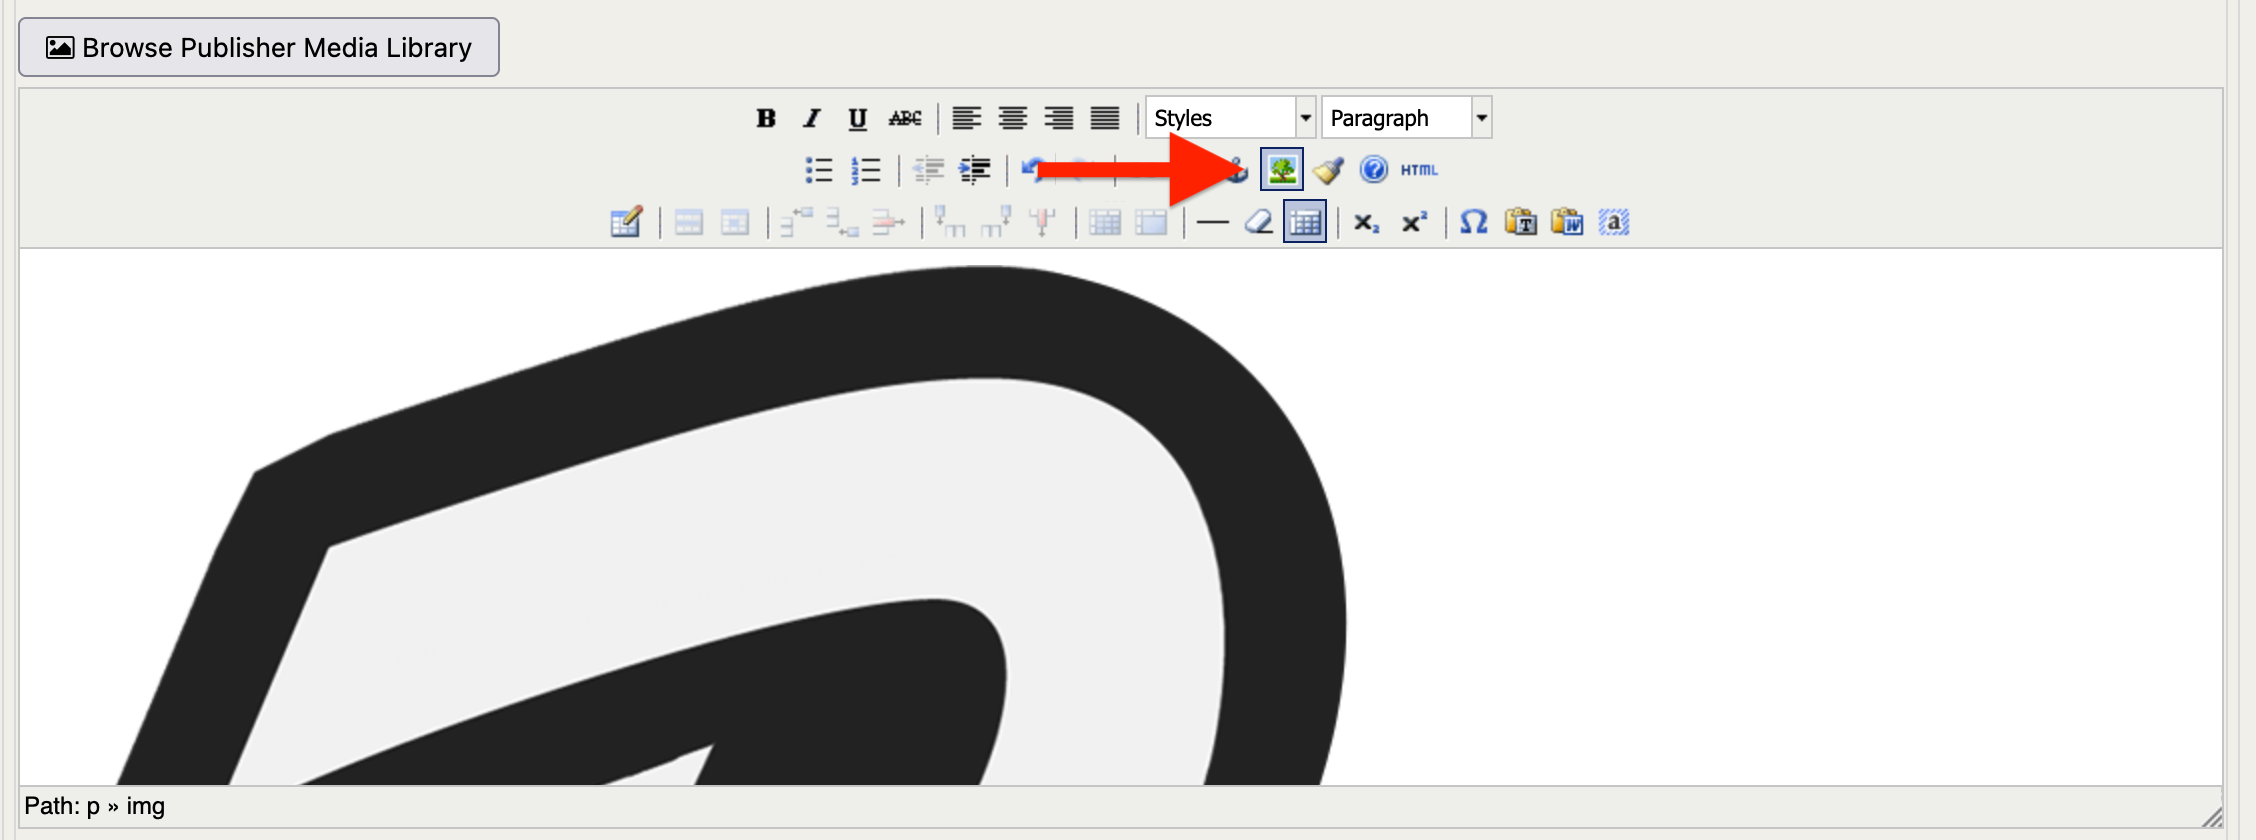Click the insert/edit table icon

[x=627, y=222]
